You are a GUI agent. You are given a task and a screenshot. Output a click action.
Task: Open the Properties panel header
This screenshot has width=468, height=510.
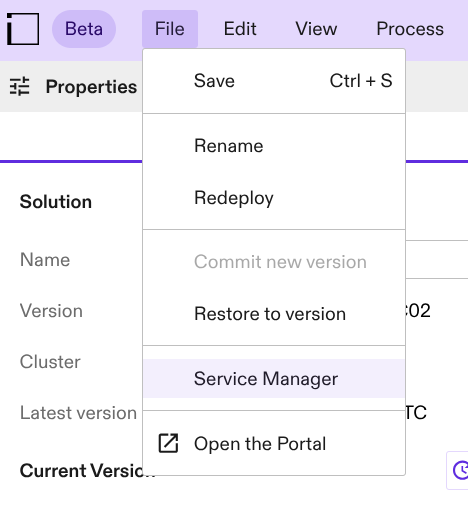91,87
